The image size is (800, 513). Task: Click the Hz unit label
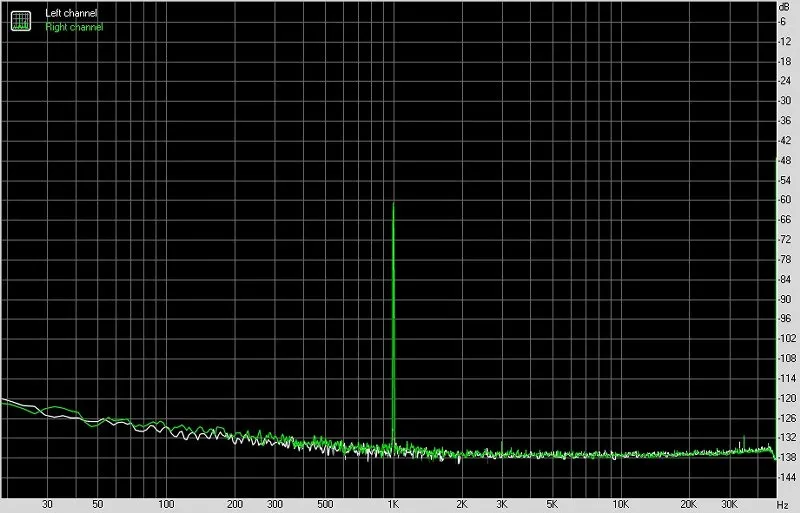(783, 504)
